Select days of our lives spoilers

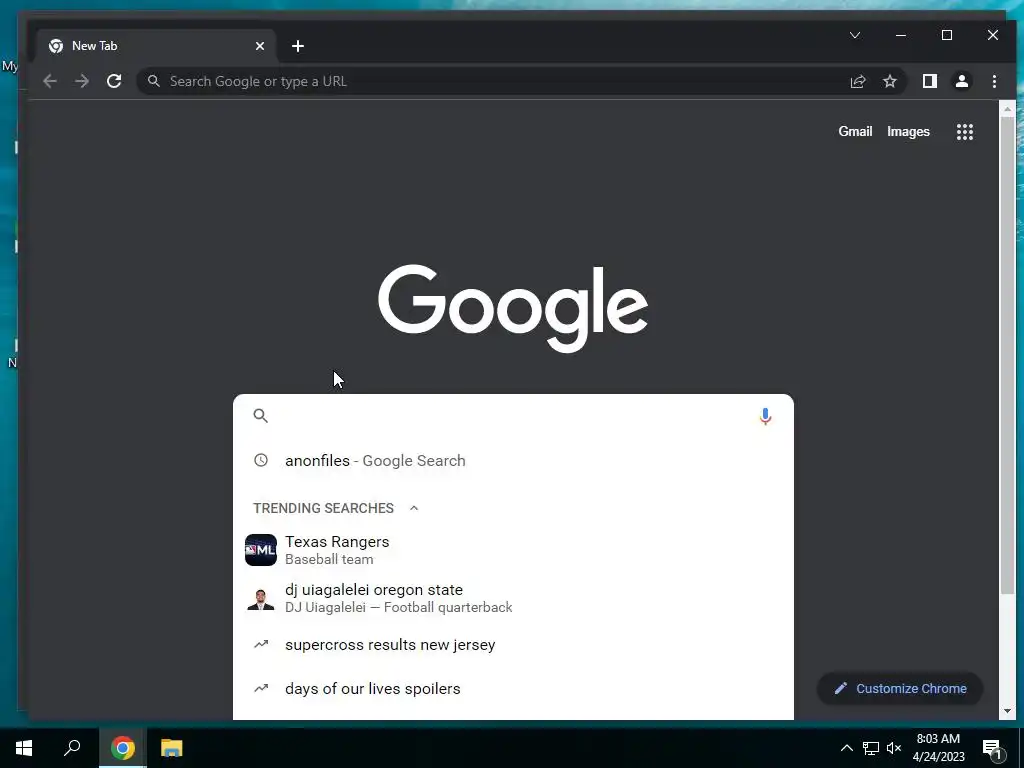point(513,688)
